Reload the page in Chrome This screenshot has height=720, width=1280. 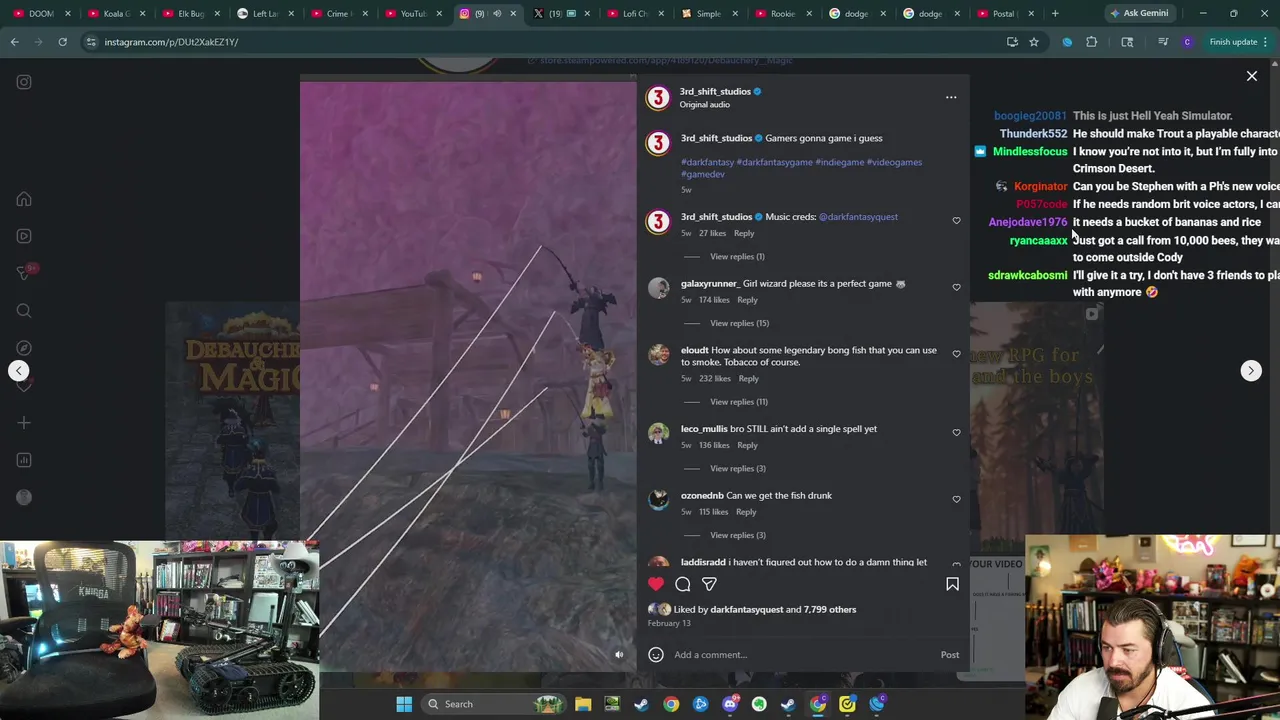pos(62,42)
